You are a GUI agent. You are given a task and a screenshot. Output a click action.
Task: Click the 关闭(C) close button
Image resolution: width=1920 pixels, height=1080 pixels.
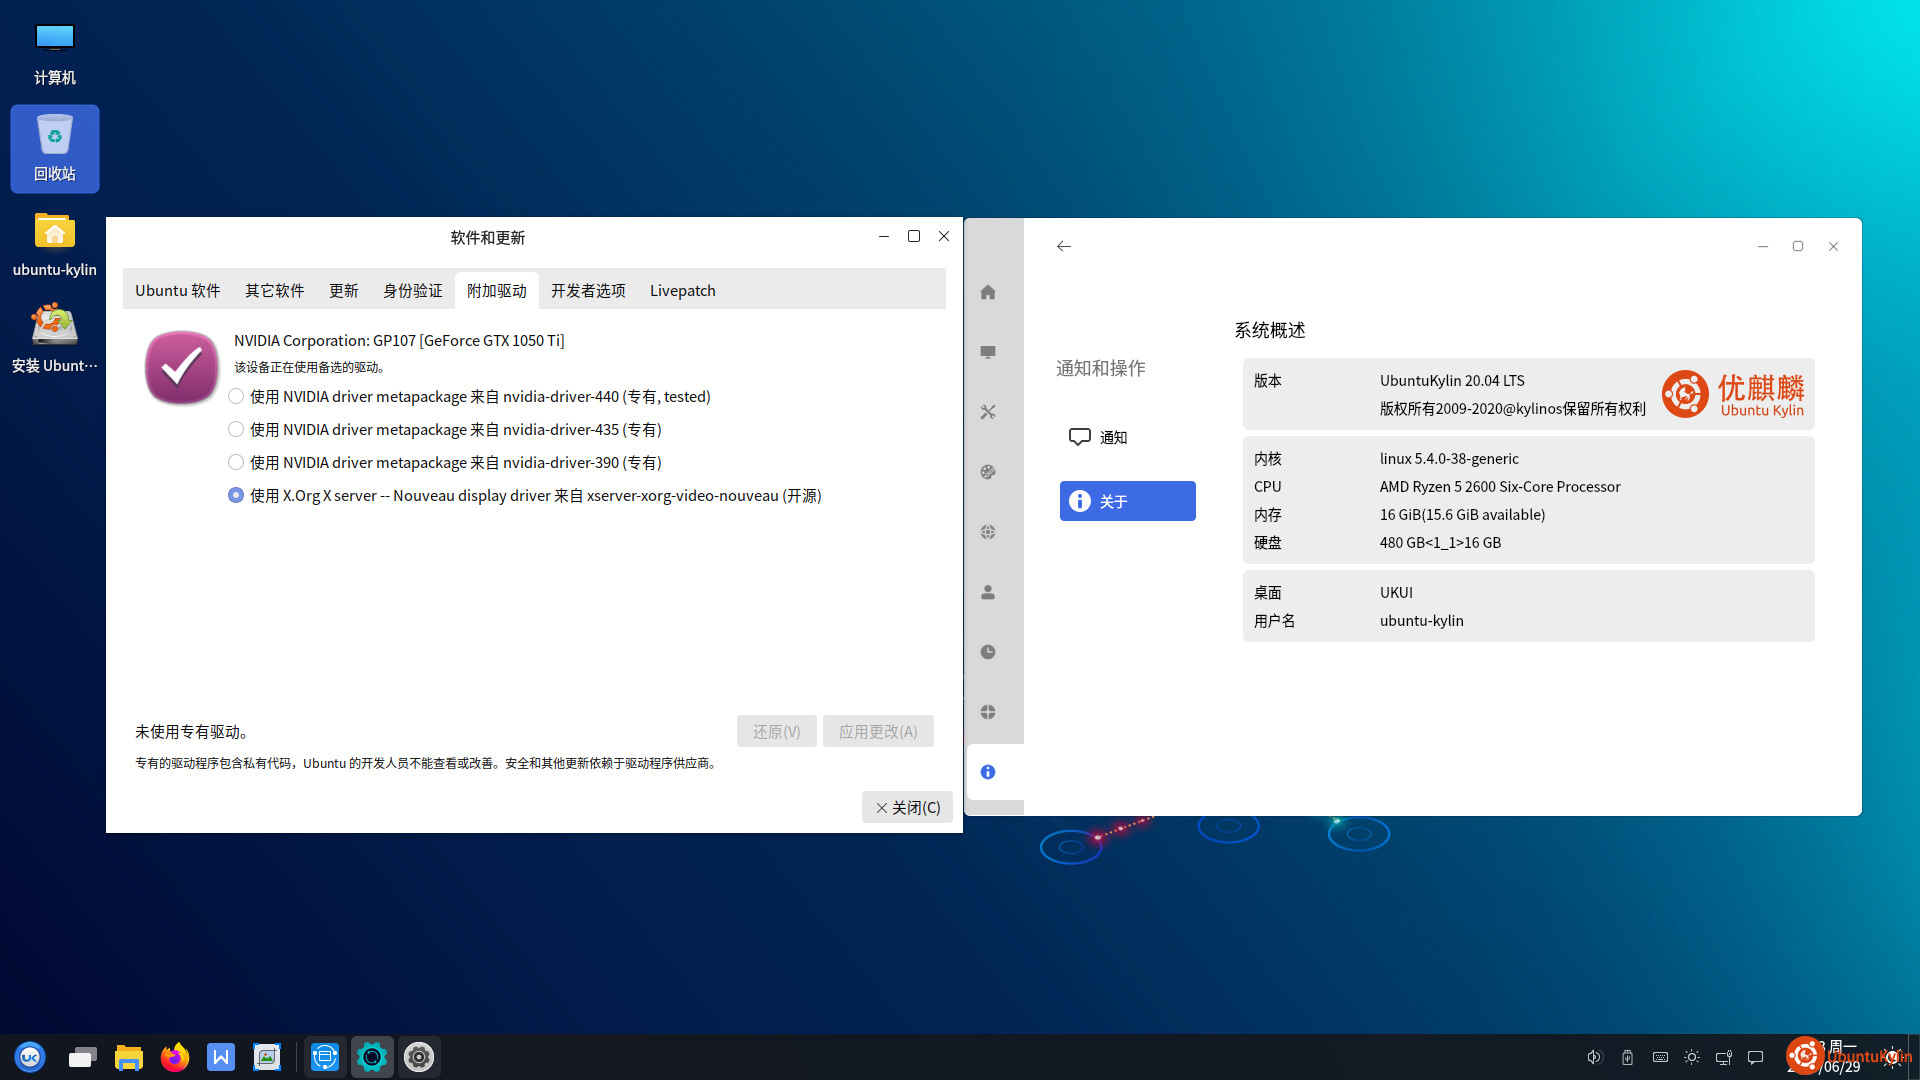click(907, 807)
